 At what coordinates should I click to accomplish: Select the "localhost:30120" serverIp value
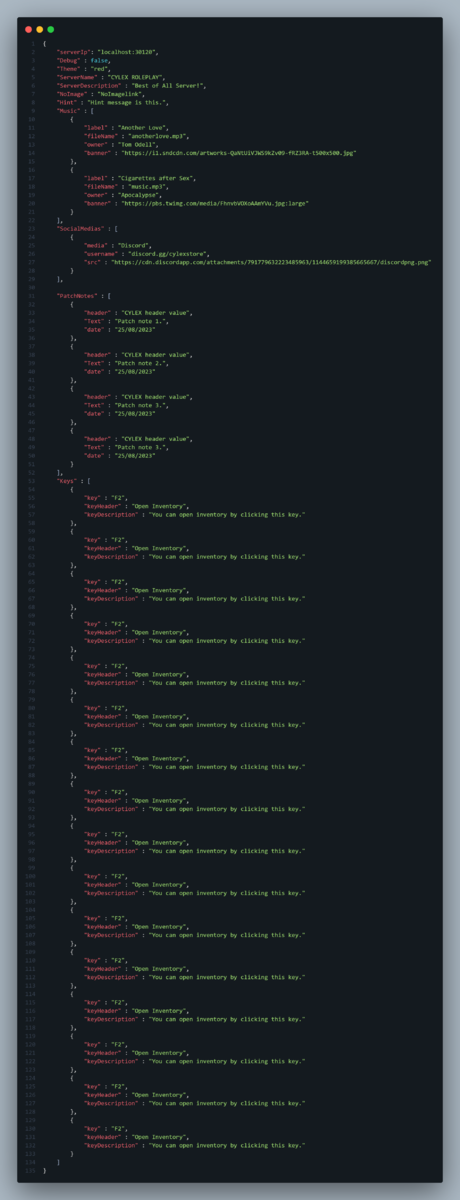[x=128, y=51]
